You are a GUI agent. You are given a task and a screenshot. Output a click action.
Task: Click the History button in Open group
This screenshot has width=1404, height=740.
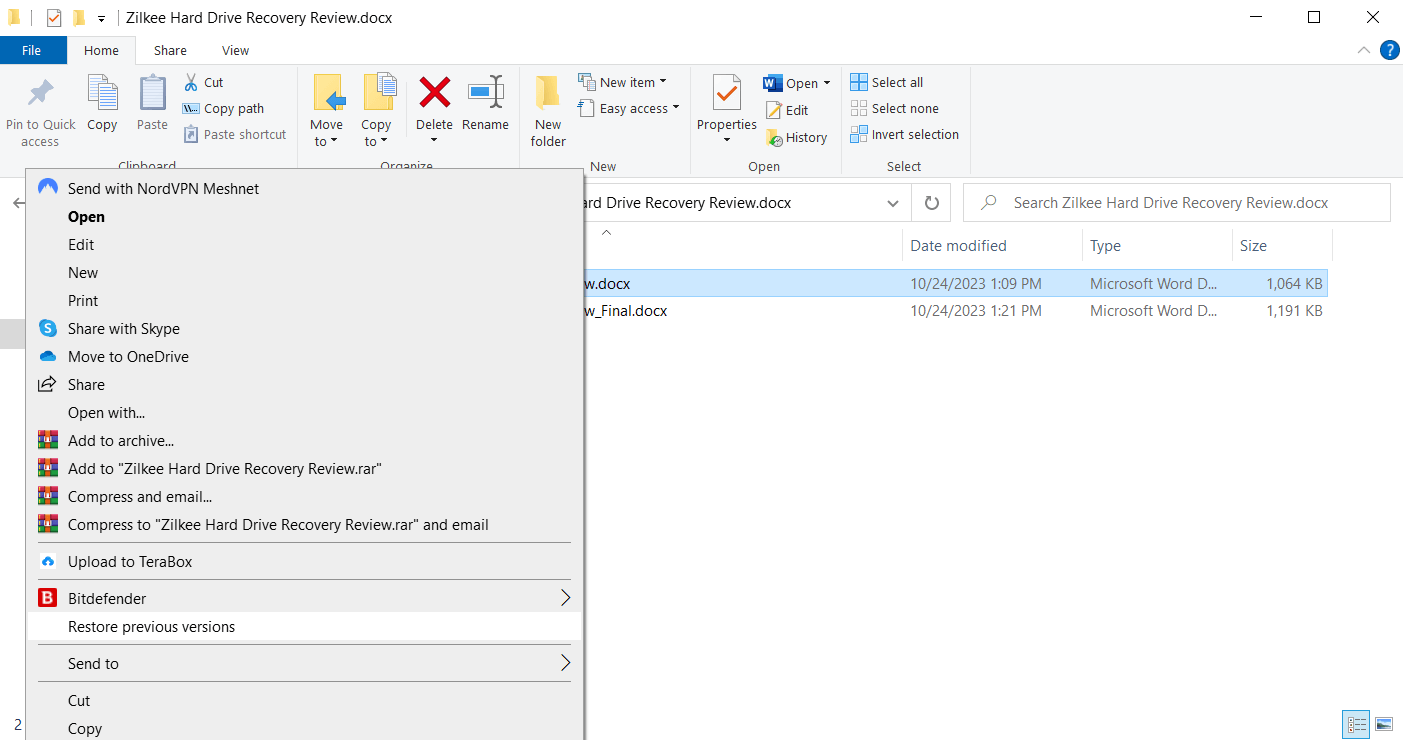[797, 137]
